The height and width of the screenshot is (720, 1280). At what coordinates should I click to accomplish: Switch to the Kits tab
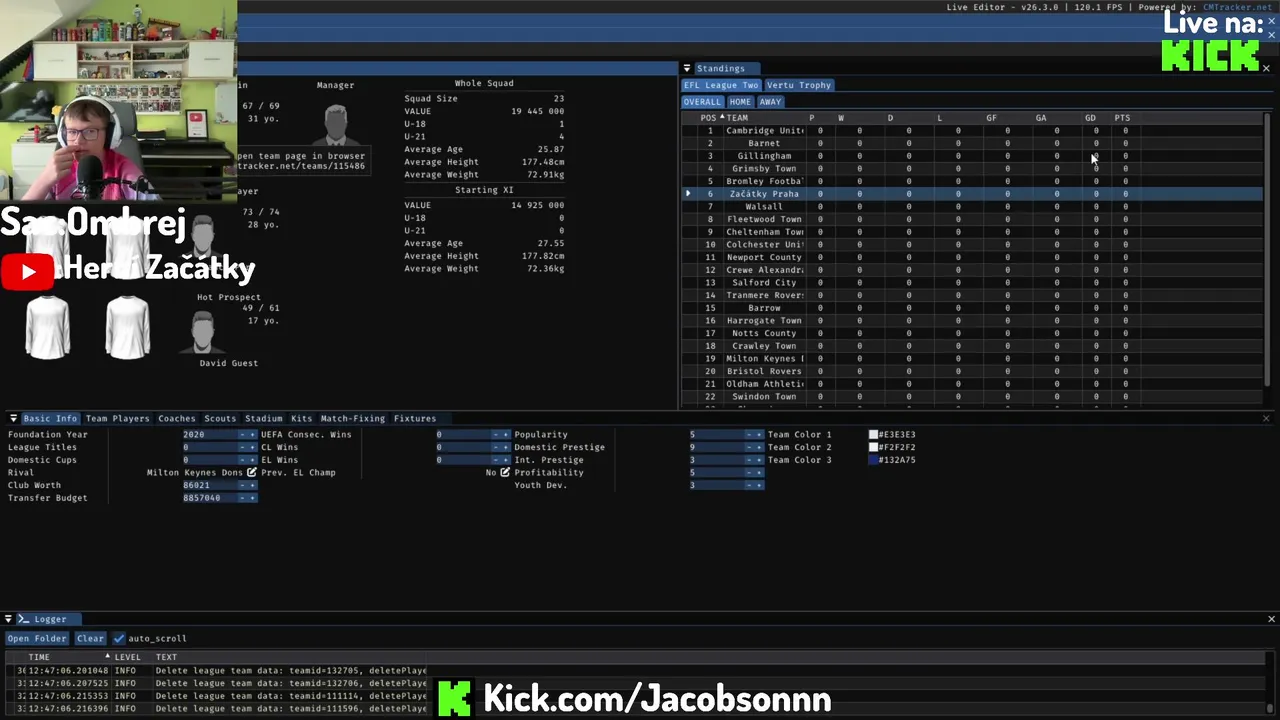302,418
